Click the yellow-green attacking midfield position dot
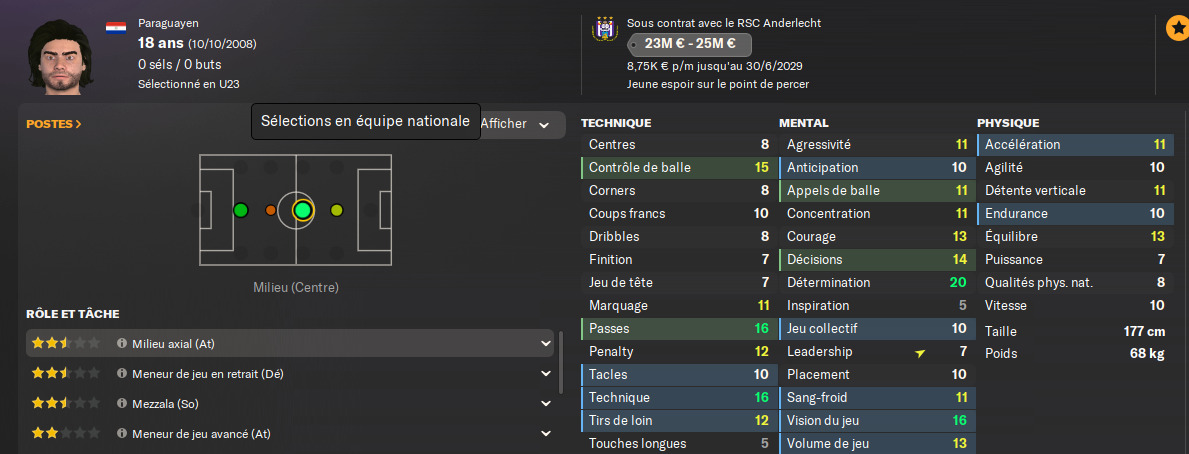 coord(336,210)
